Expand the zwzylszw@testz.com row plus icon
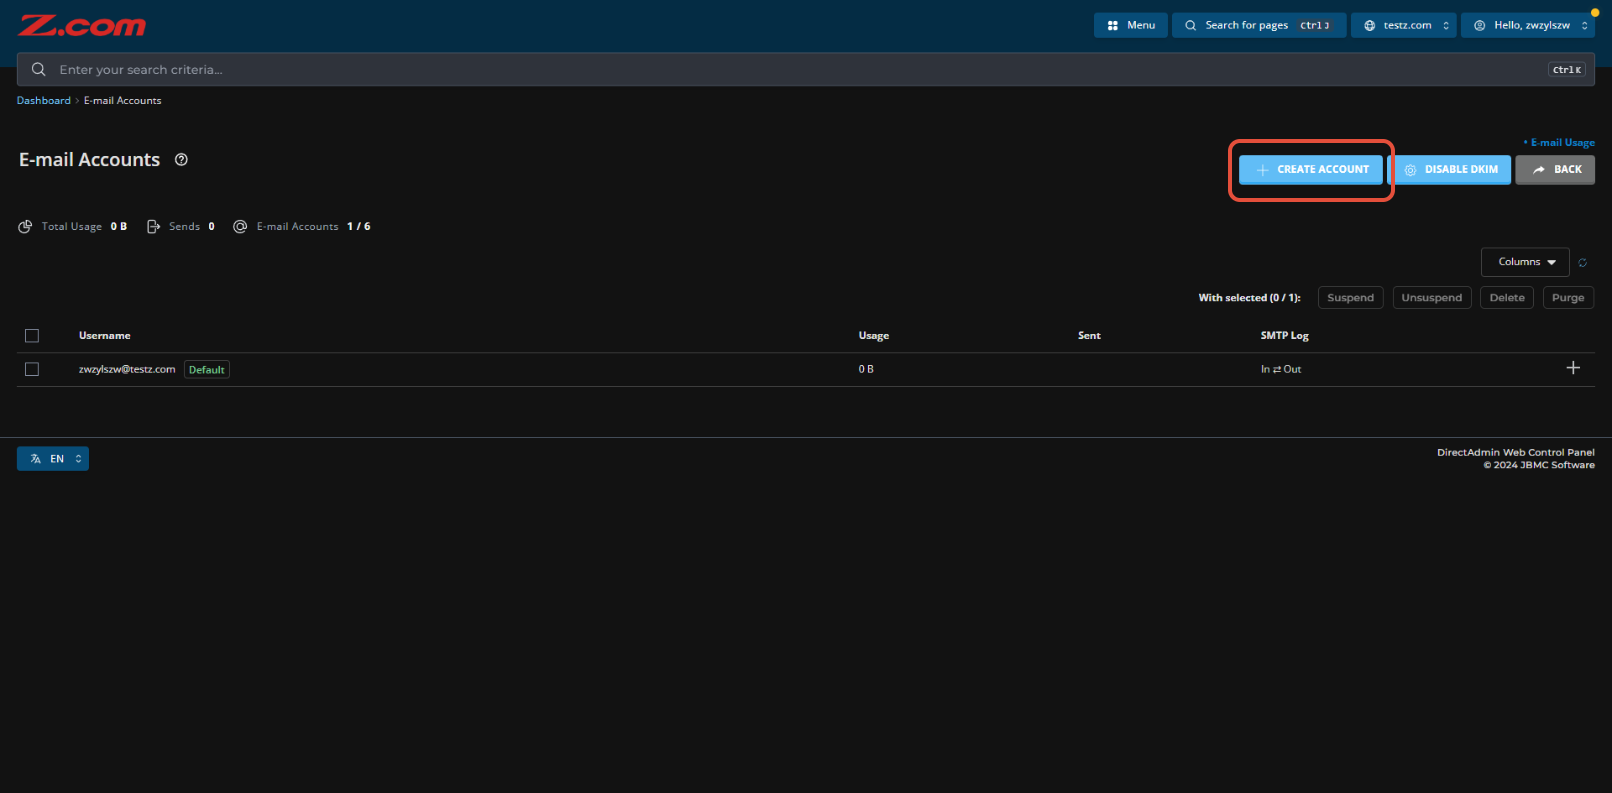The height and width of the screenshot is (793, 1612). click(1573, 368)
